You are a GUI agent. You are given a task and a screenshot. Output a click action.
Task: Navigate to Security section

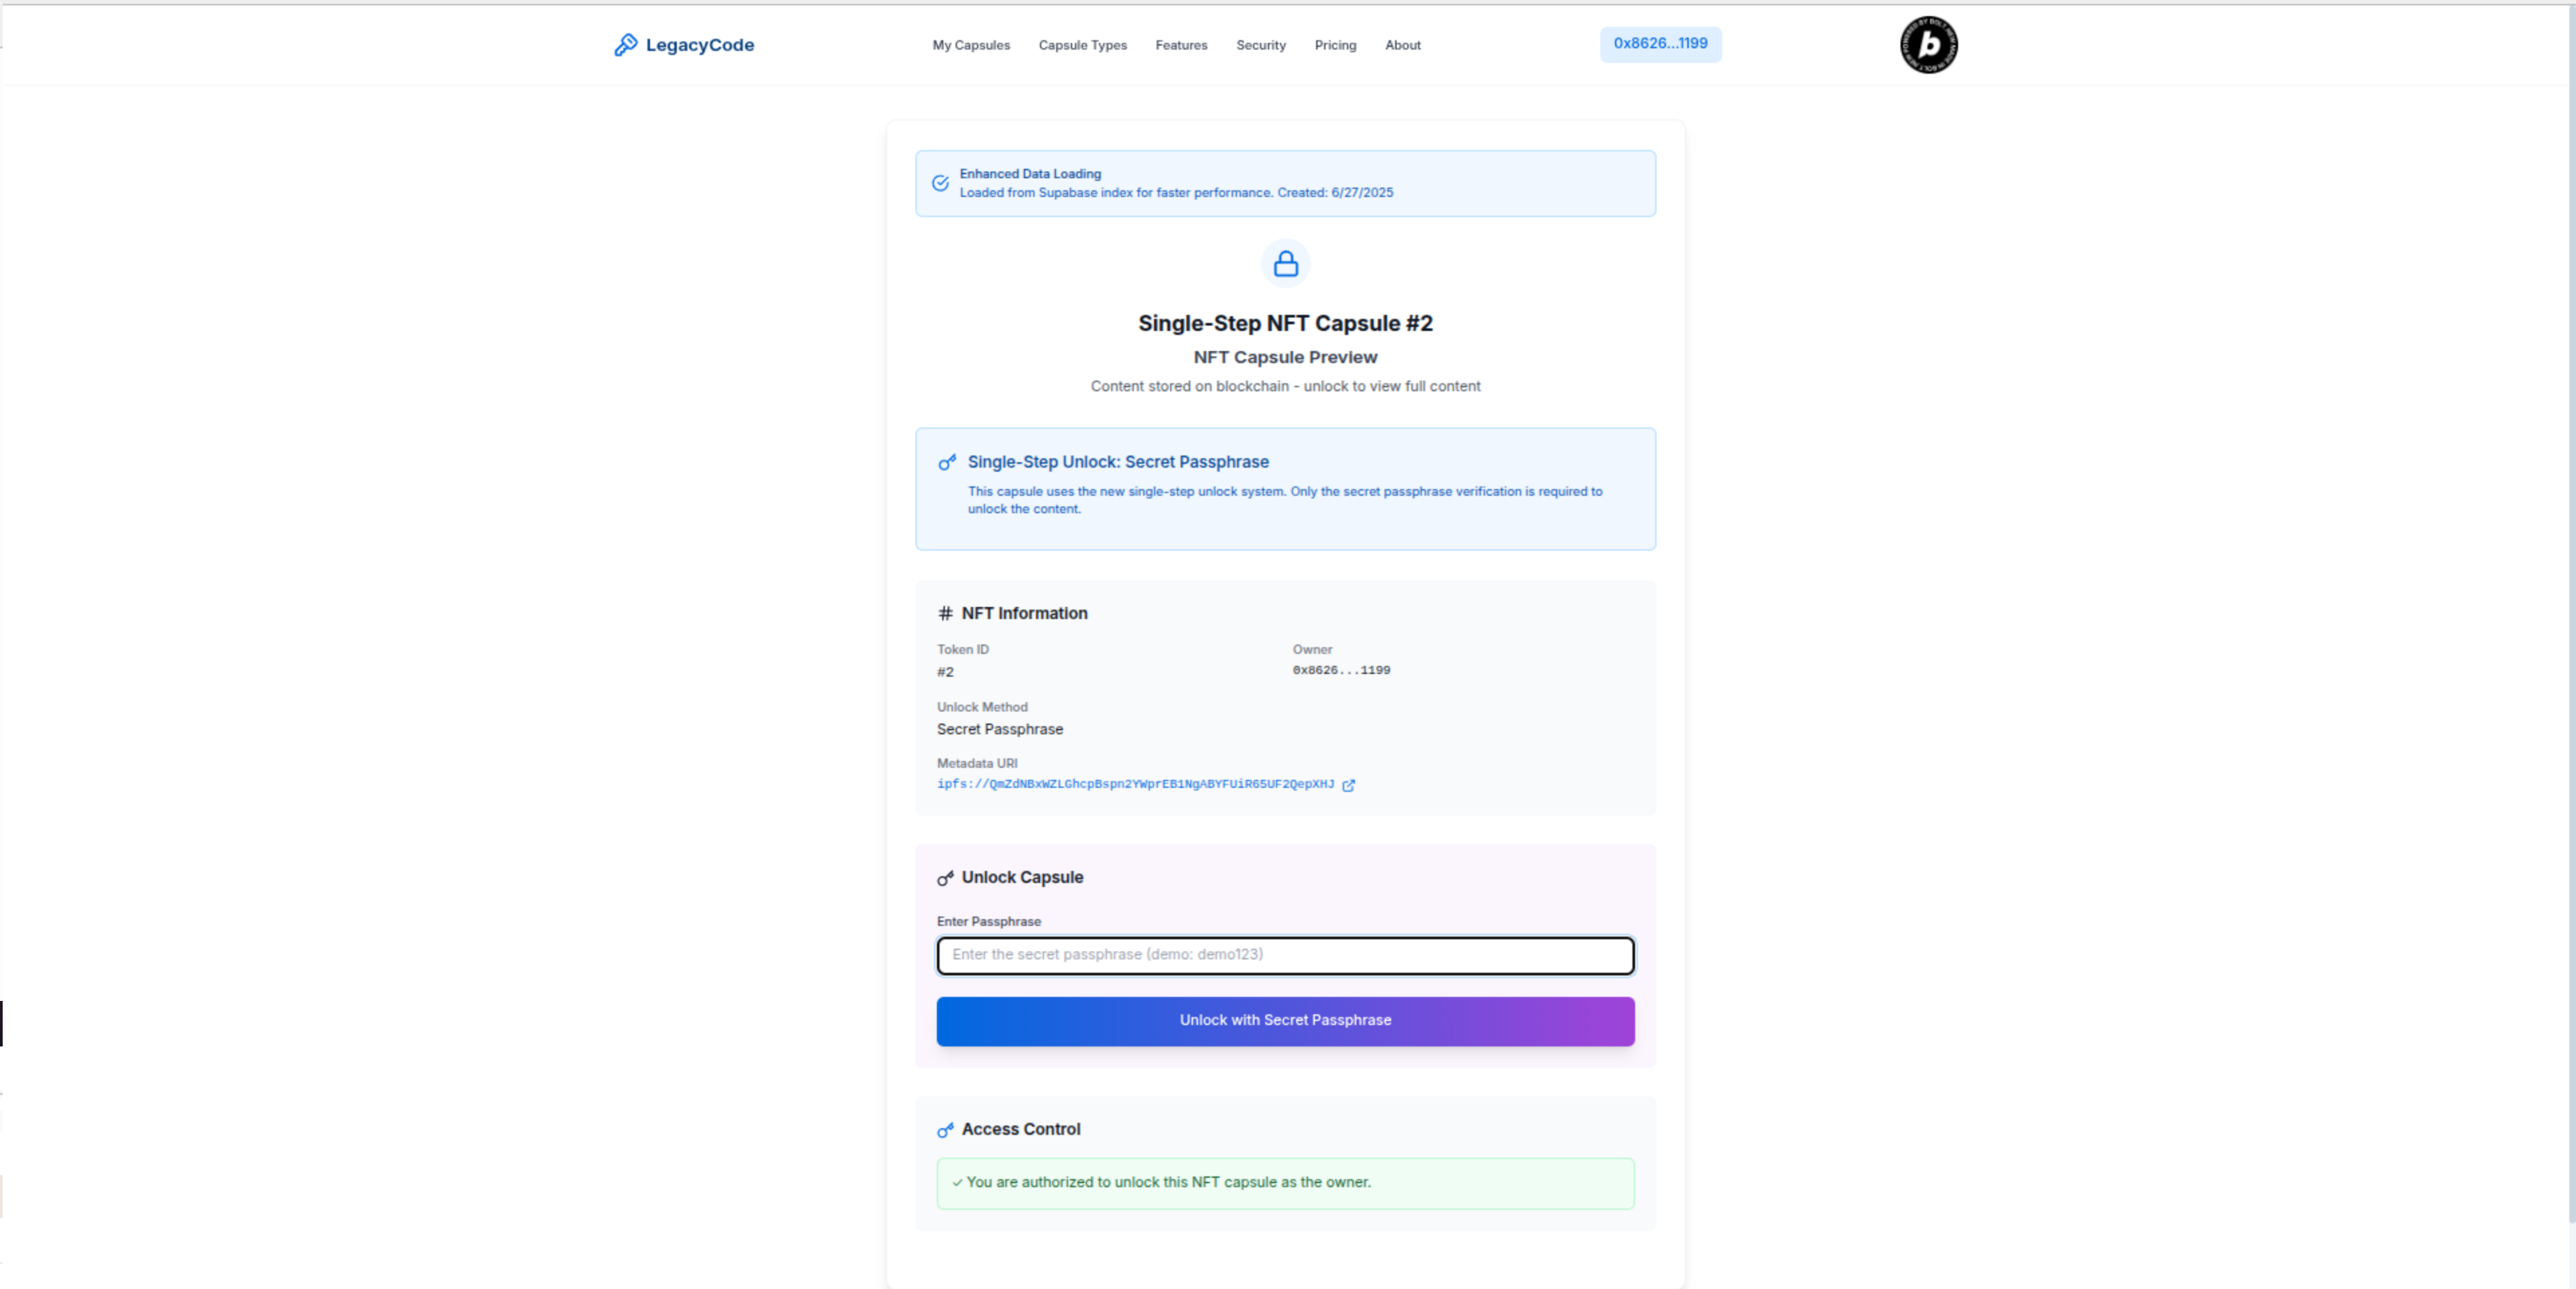click(x=1260, y=45)
